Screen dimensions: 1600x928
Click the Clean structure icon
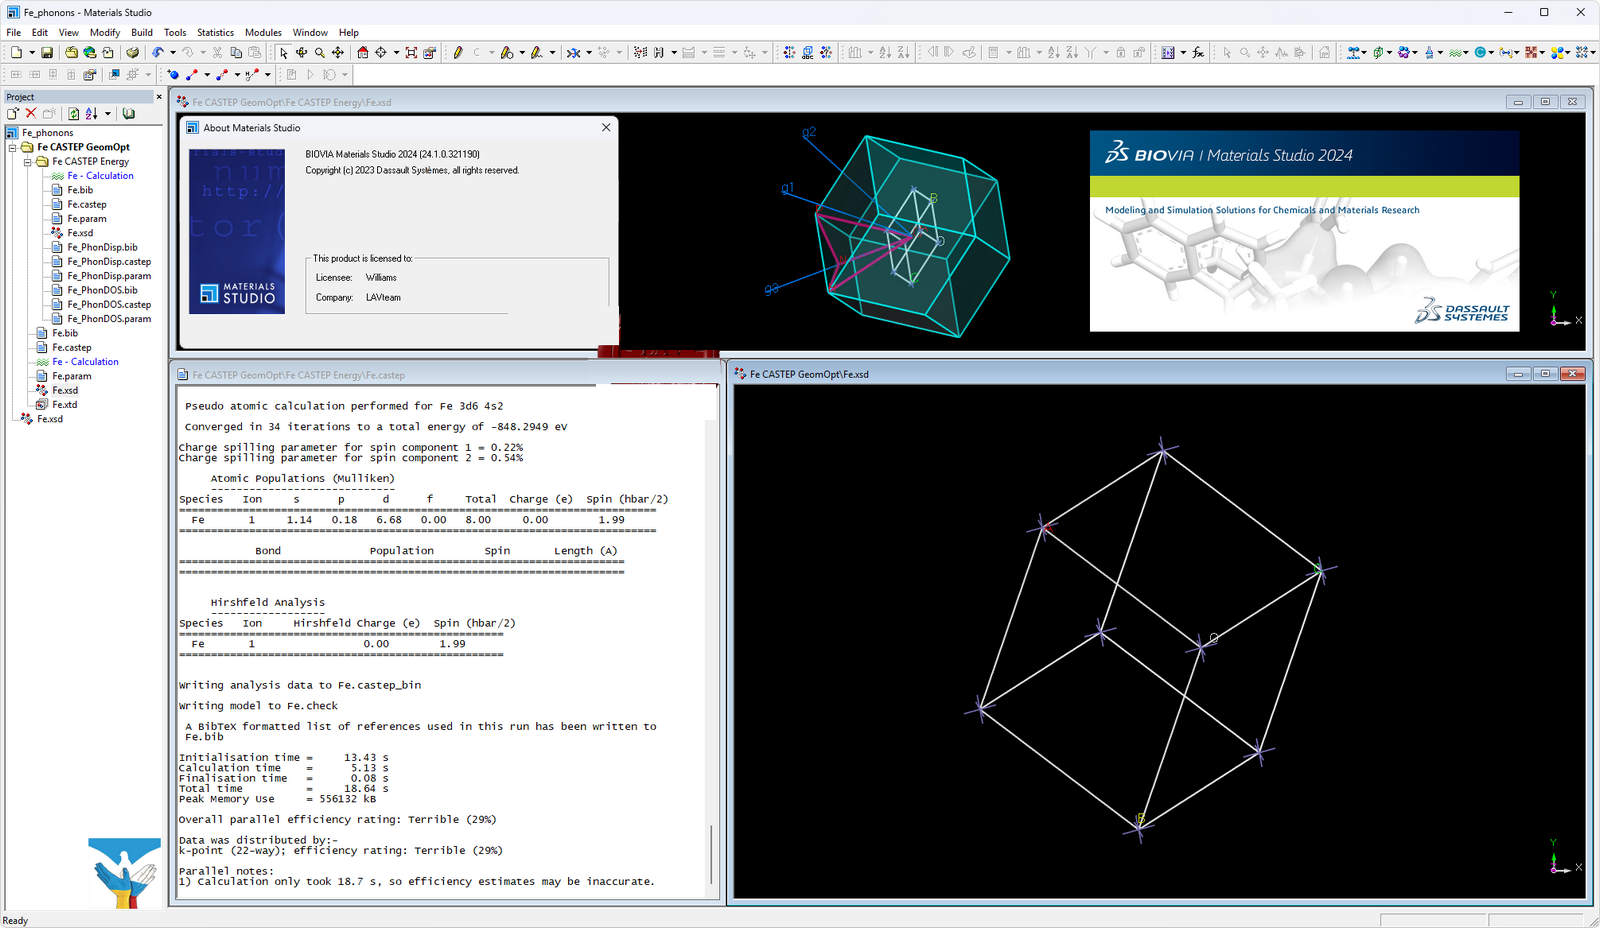(x=573, y=52)
